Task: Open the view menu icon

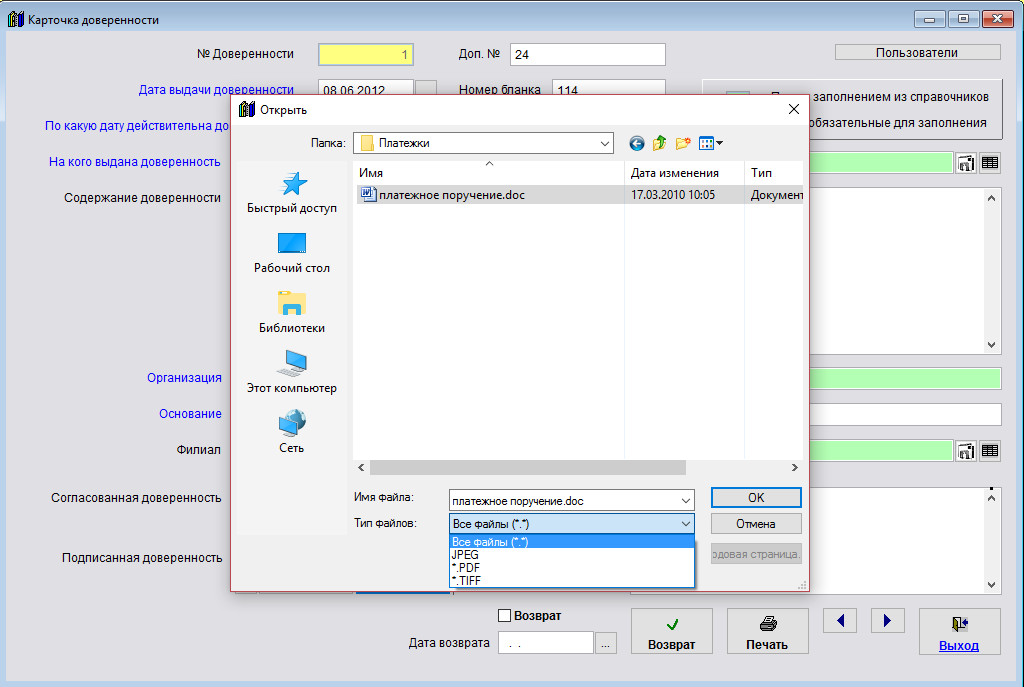Action: point(710,143)
